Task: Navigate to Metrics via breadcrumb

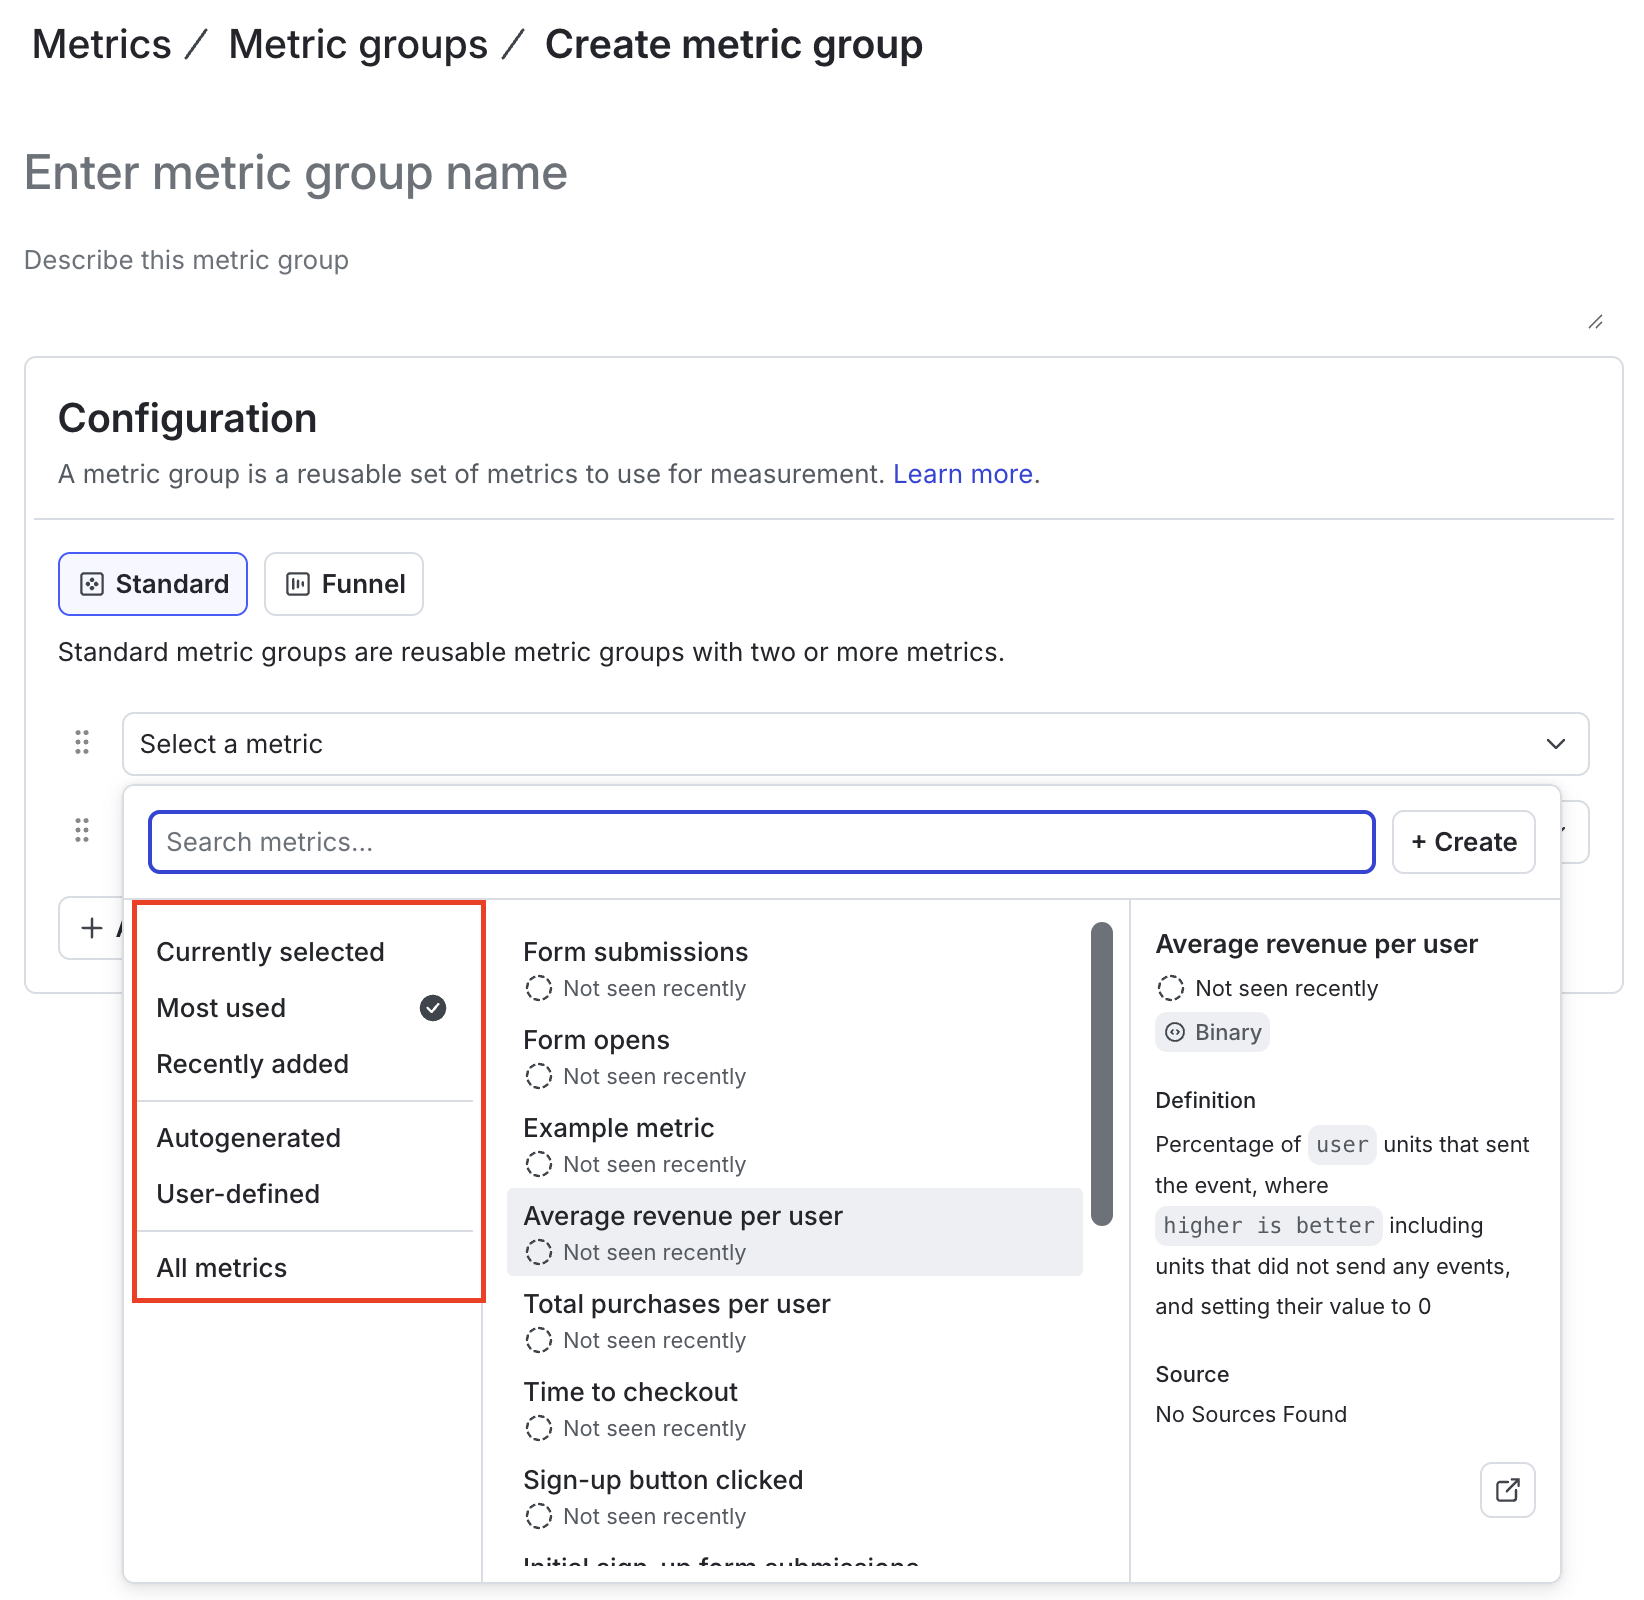Action: [x=101, y=43]
